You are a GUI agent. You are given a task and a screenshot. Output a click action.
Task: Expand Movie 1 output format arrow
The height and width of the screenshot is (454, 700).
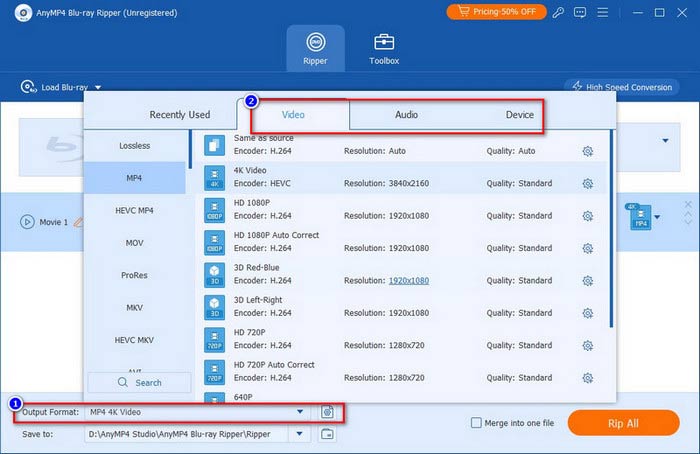coord(657,217)
